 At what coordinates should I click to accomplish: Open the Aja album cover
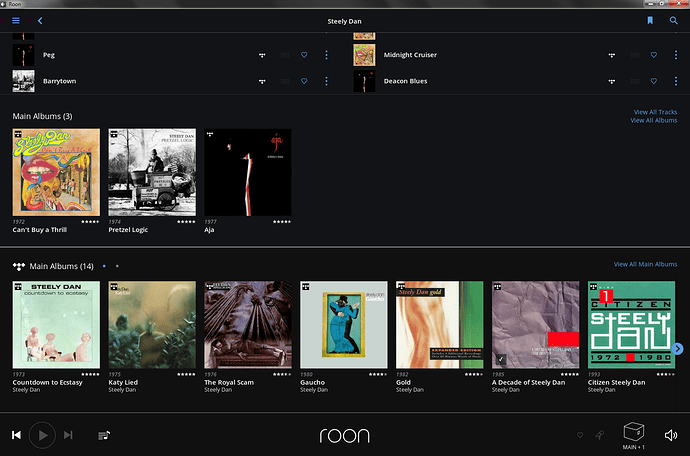[x=248, y=172]
